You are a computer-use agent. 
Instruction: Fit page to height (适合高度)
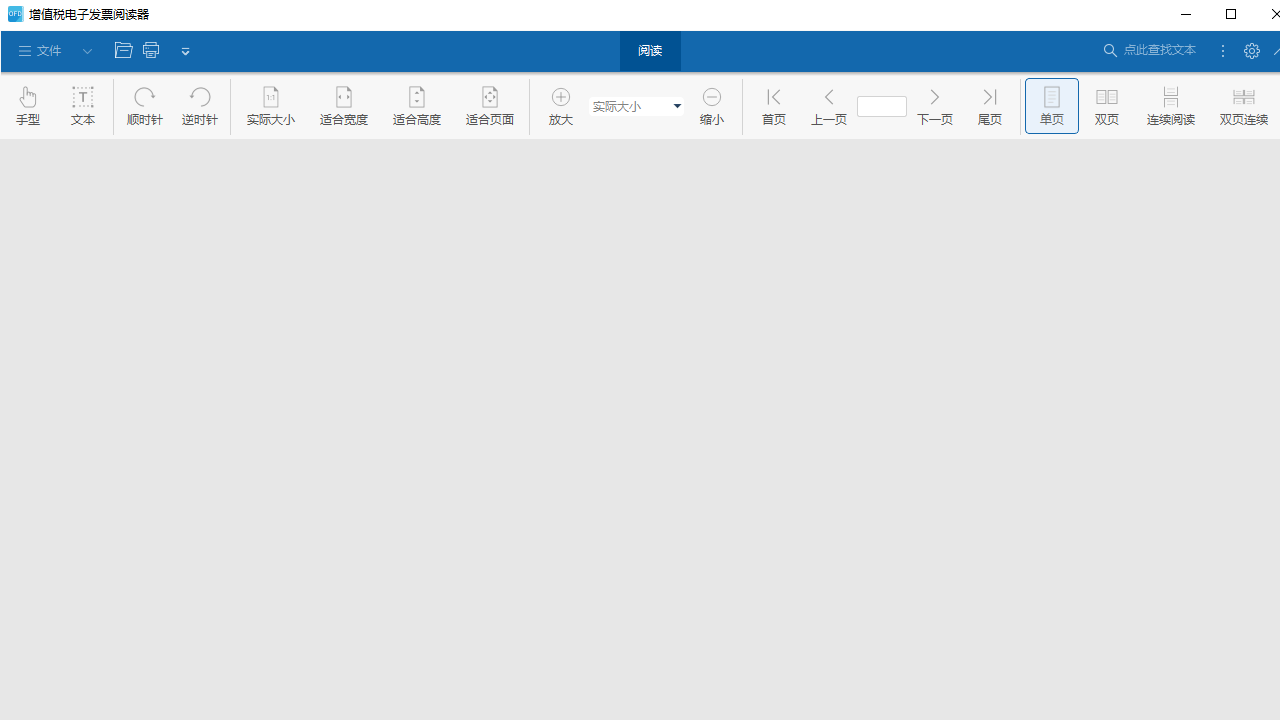[417, 106]
